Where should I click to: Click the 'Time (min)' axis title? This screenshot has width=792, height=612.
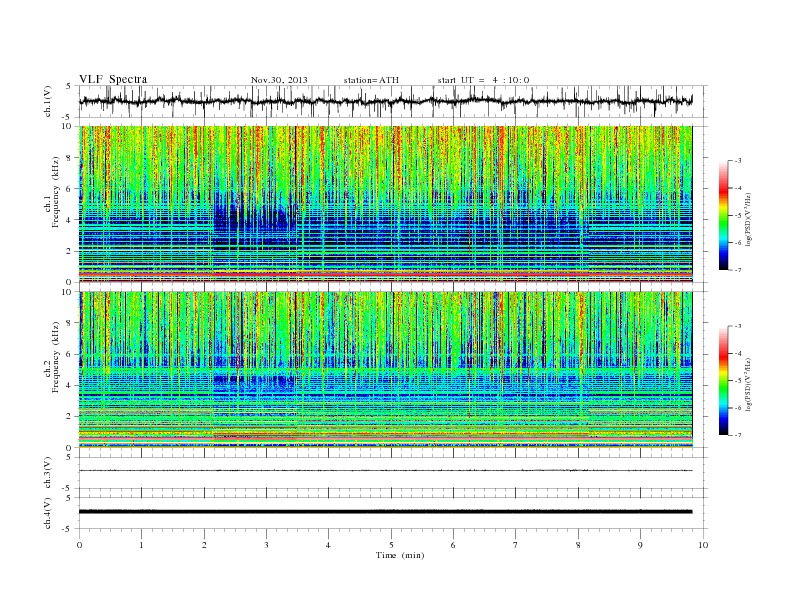click(400, 555)
